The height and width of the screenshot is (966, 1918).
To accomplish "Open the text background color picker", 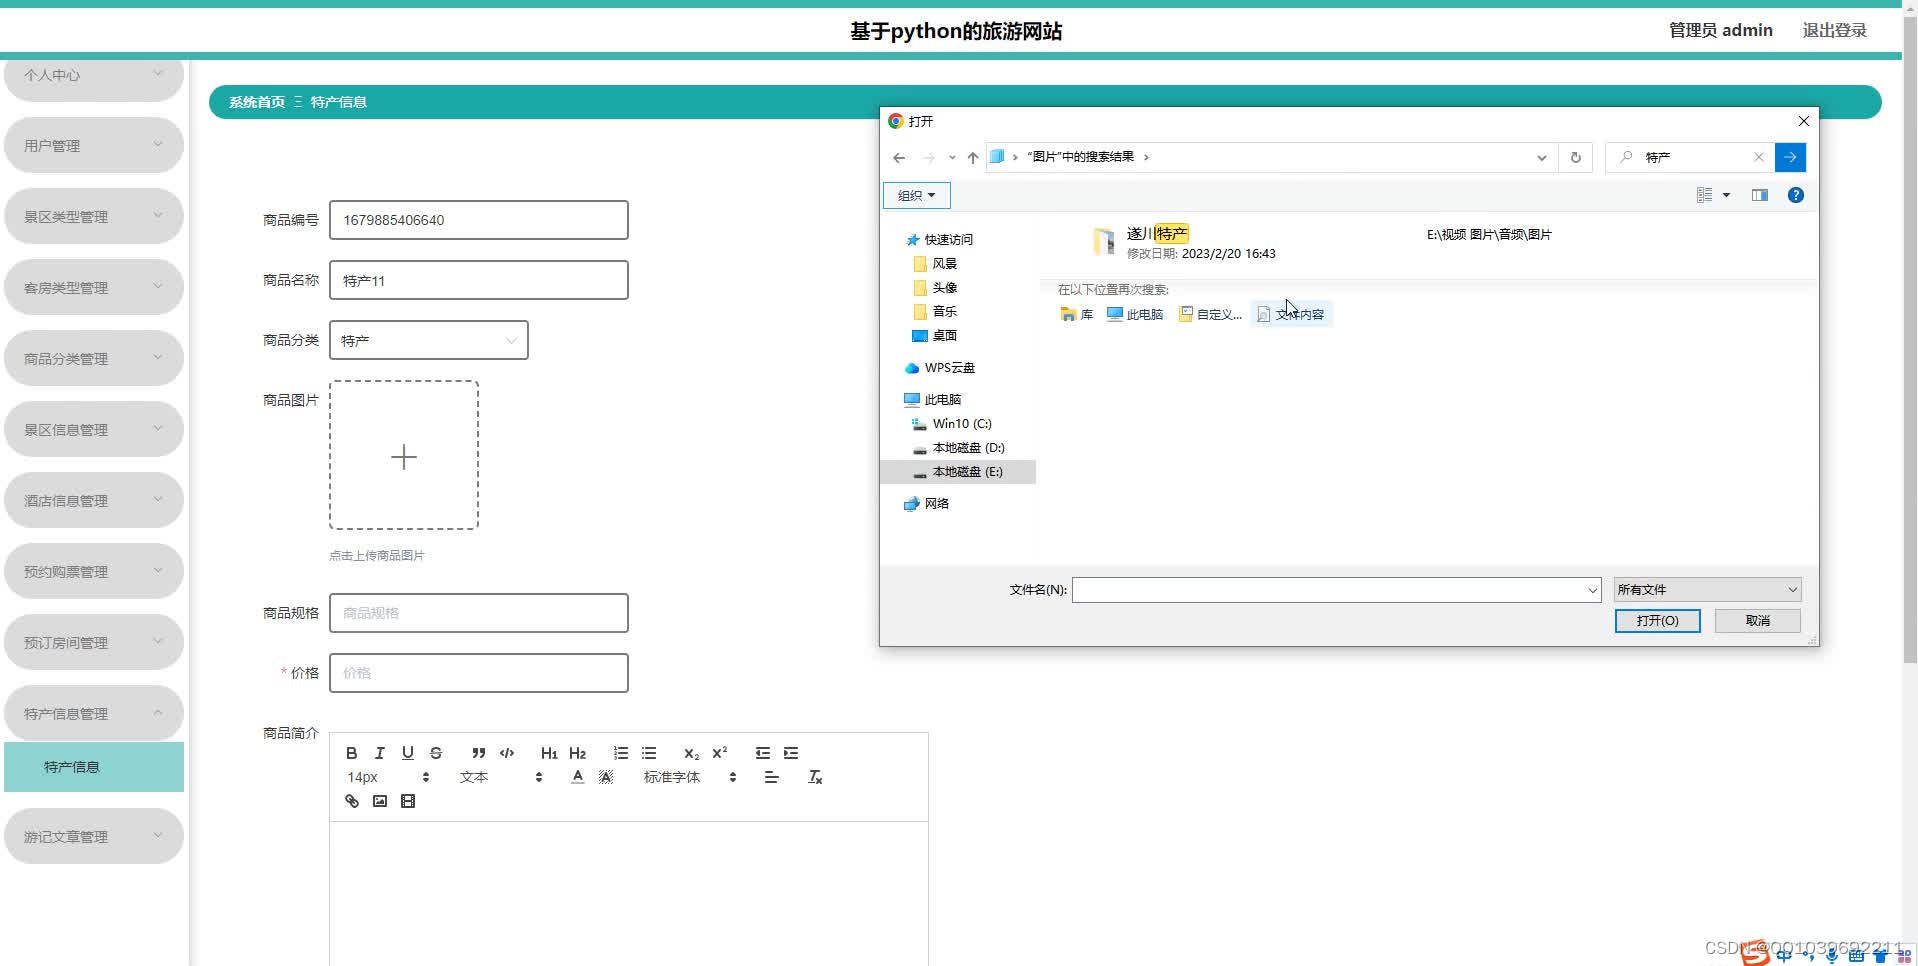I will pyautogui.click(x=605, y=777).
